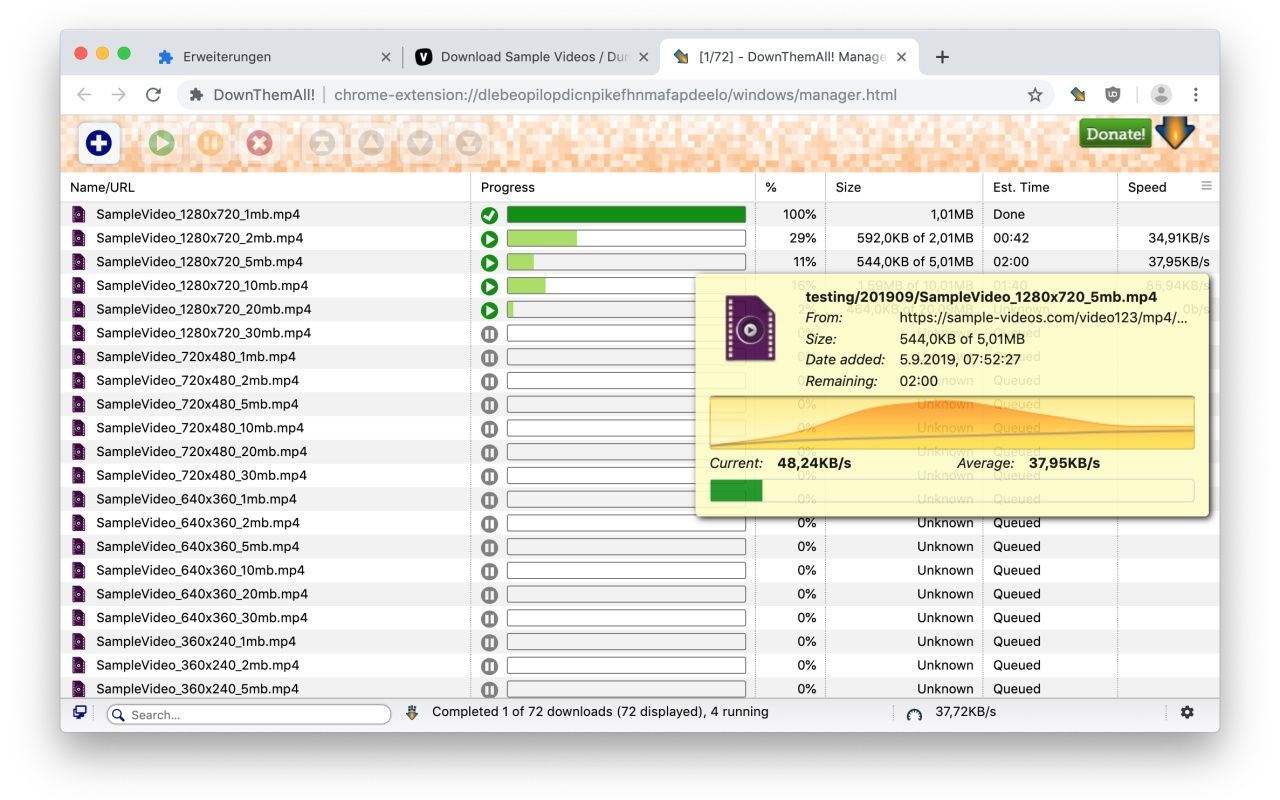Click network status icon left of search

[x=79, y=713]
